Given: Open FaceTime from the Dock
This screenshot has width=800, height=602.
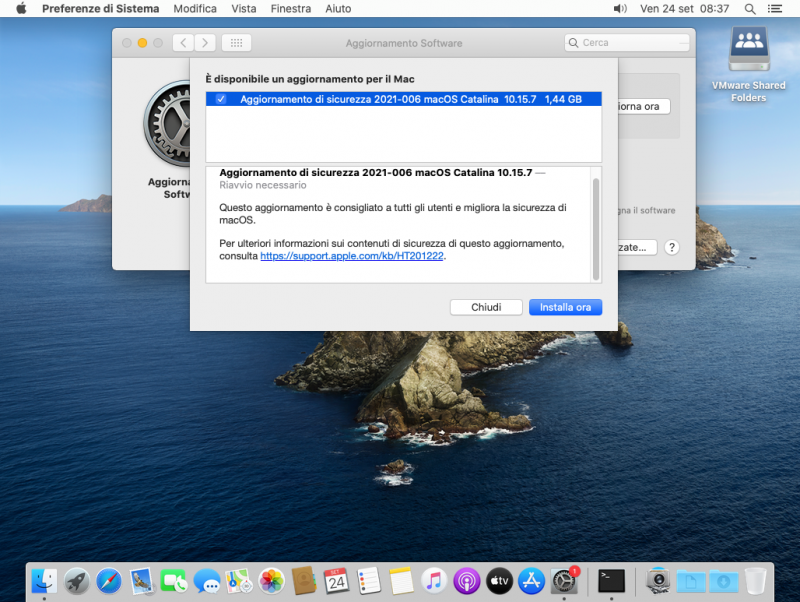Looking at the screenshot, I should [173, 581].
